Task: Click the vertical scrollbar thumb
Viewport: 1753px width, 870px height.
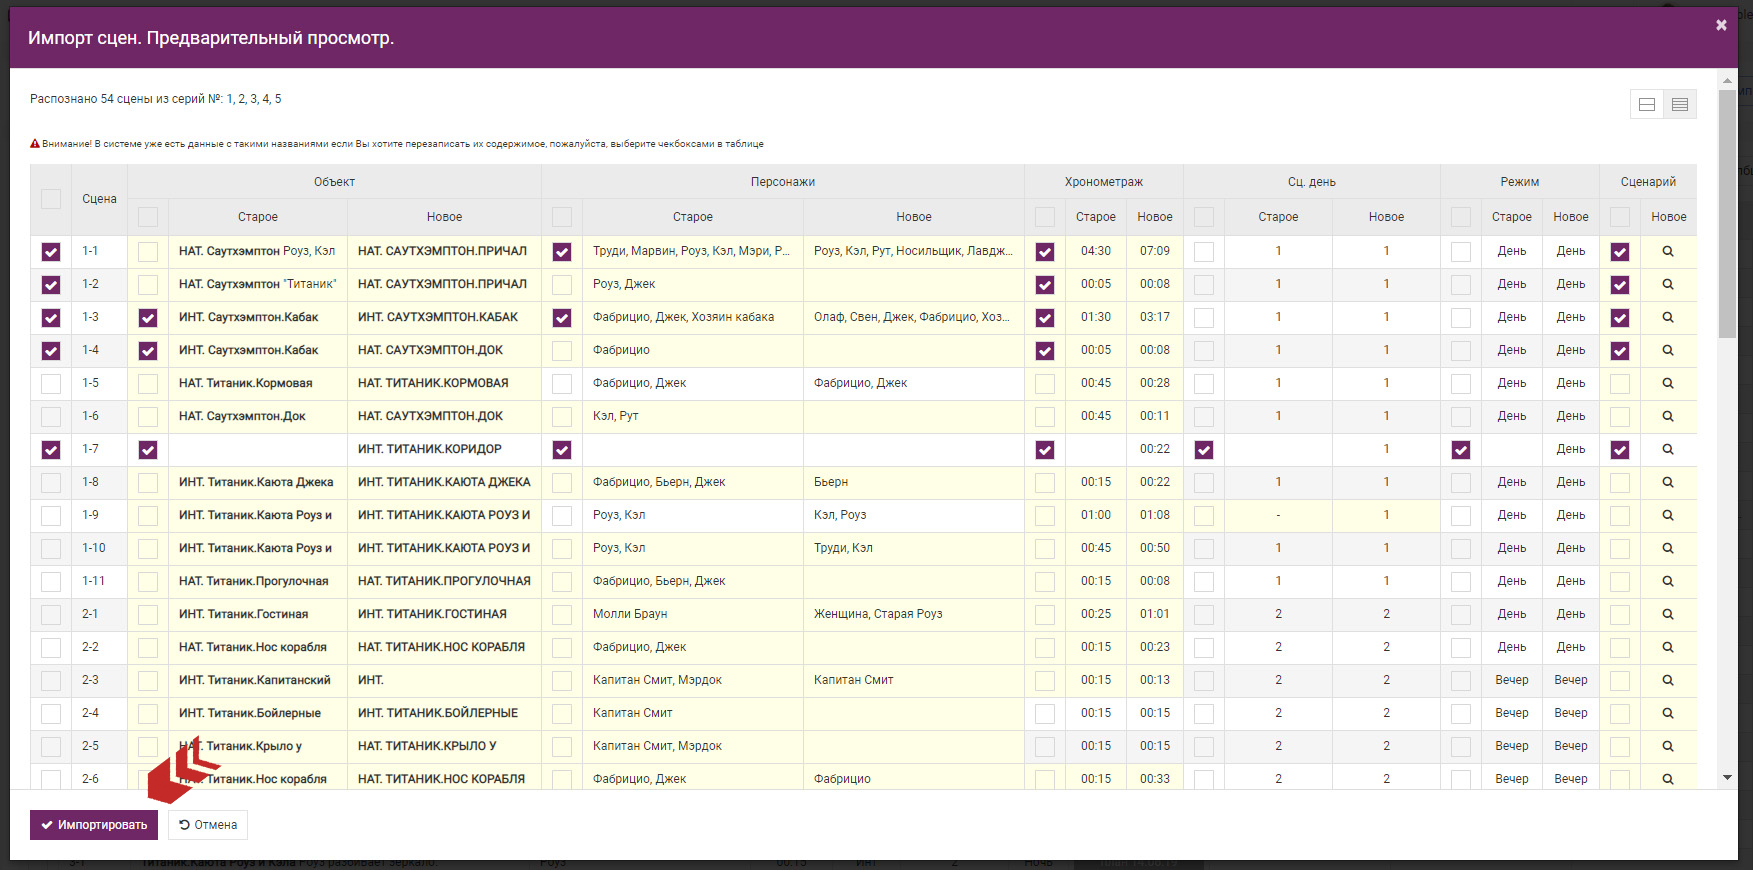Action: 1727,214
